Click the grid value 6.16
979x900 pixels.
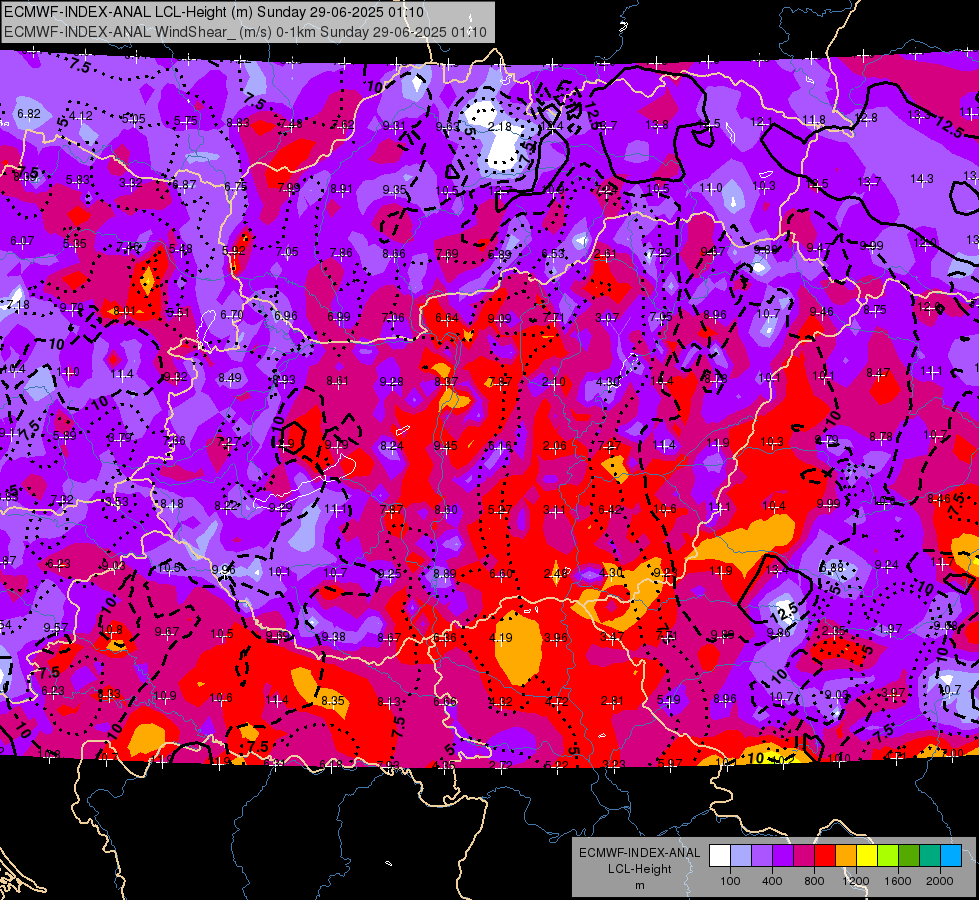coord(499,445)
